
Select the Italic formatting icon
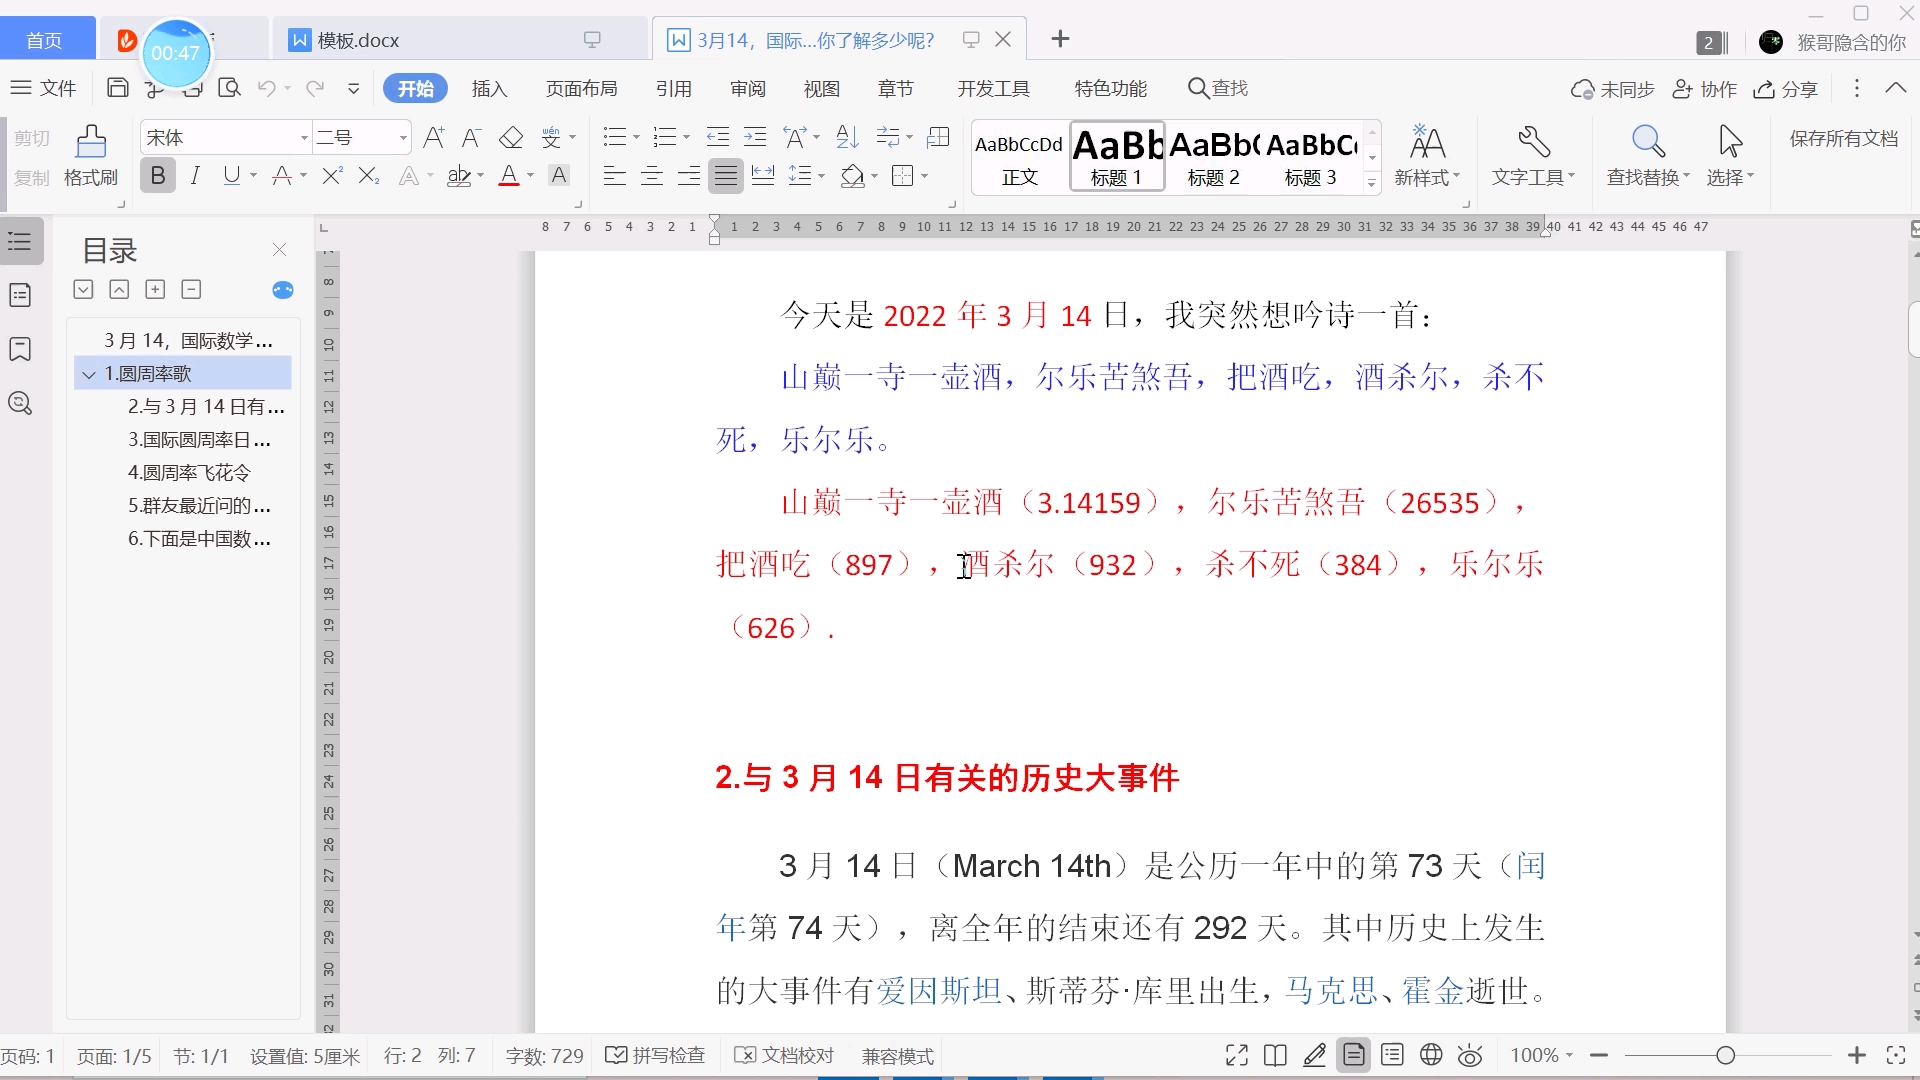195,175
